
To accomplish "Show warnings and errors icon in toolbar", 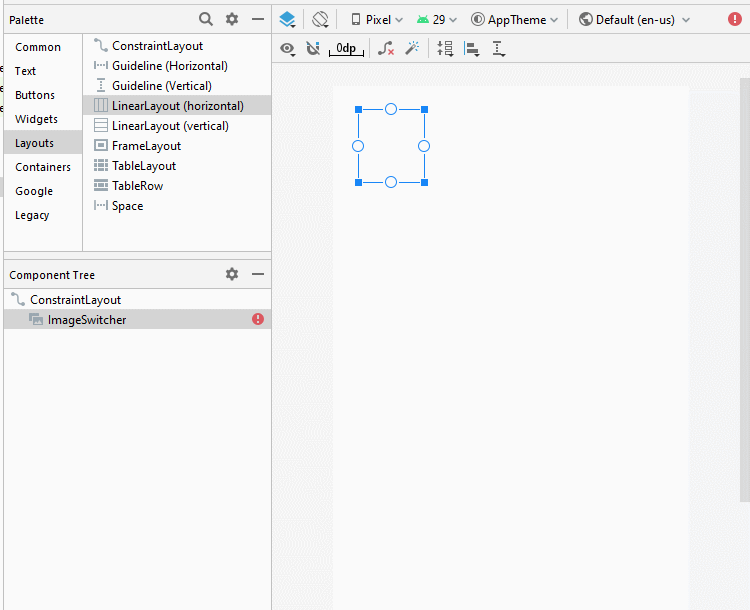I will (x=735, y=19).
